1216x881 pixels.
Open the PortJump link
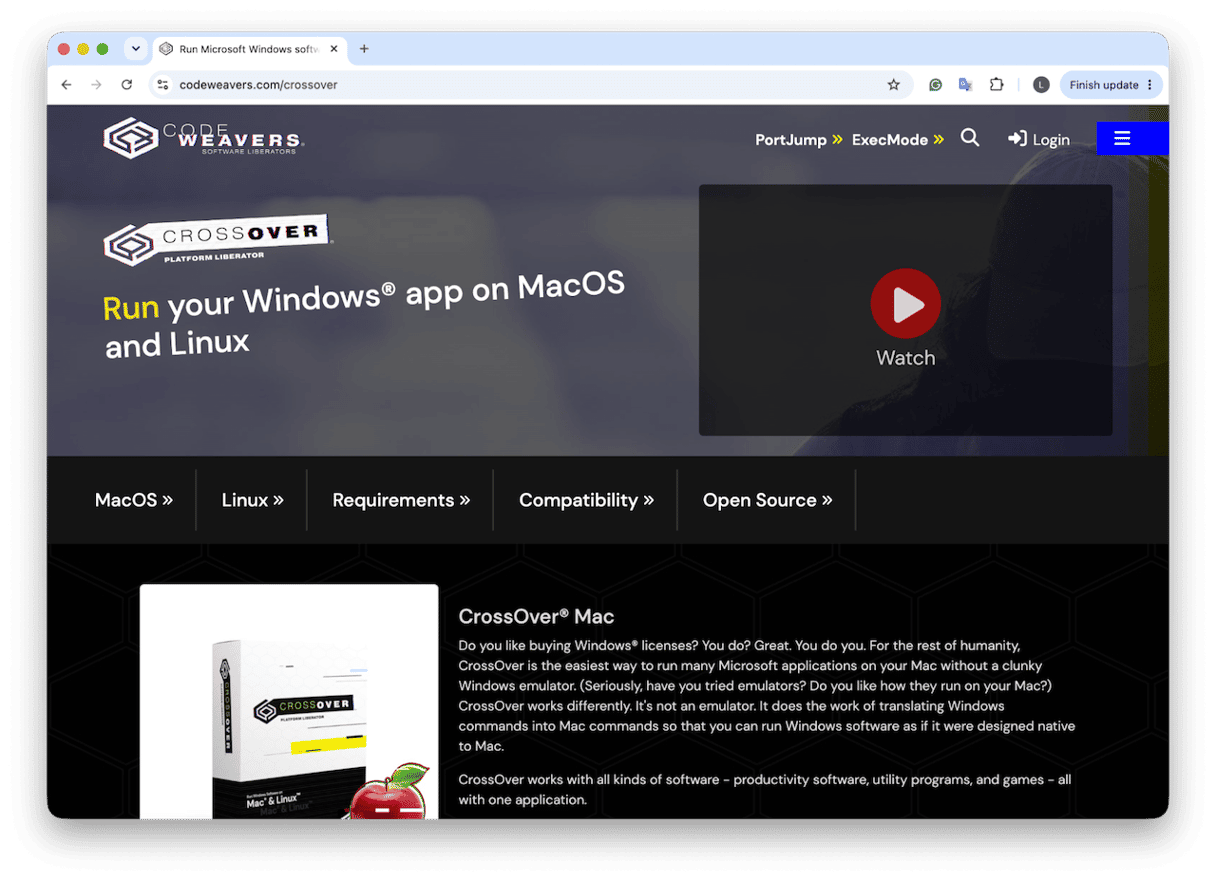(x=799, y=140)
